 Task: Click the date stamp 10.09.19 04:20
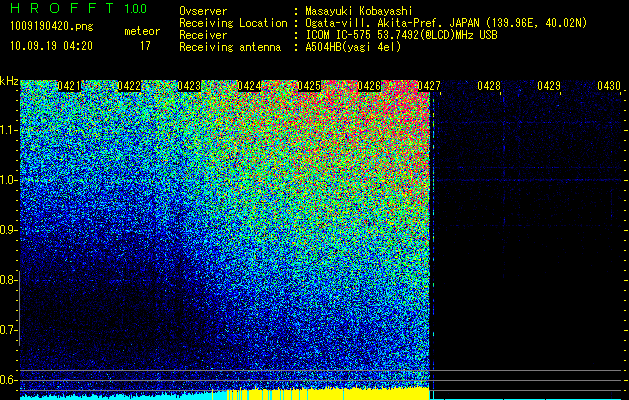tap(51, 46)
